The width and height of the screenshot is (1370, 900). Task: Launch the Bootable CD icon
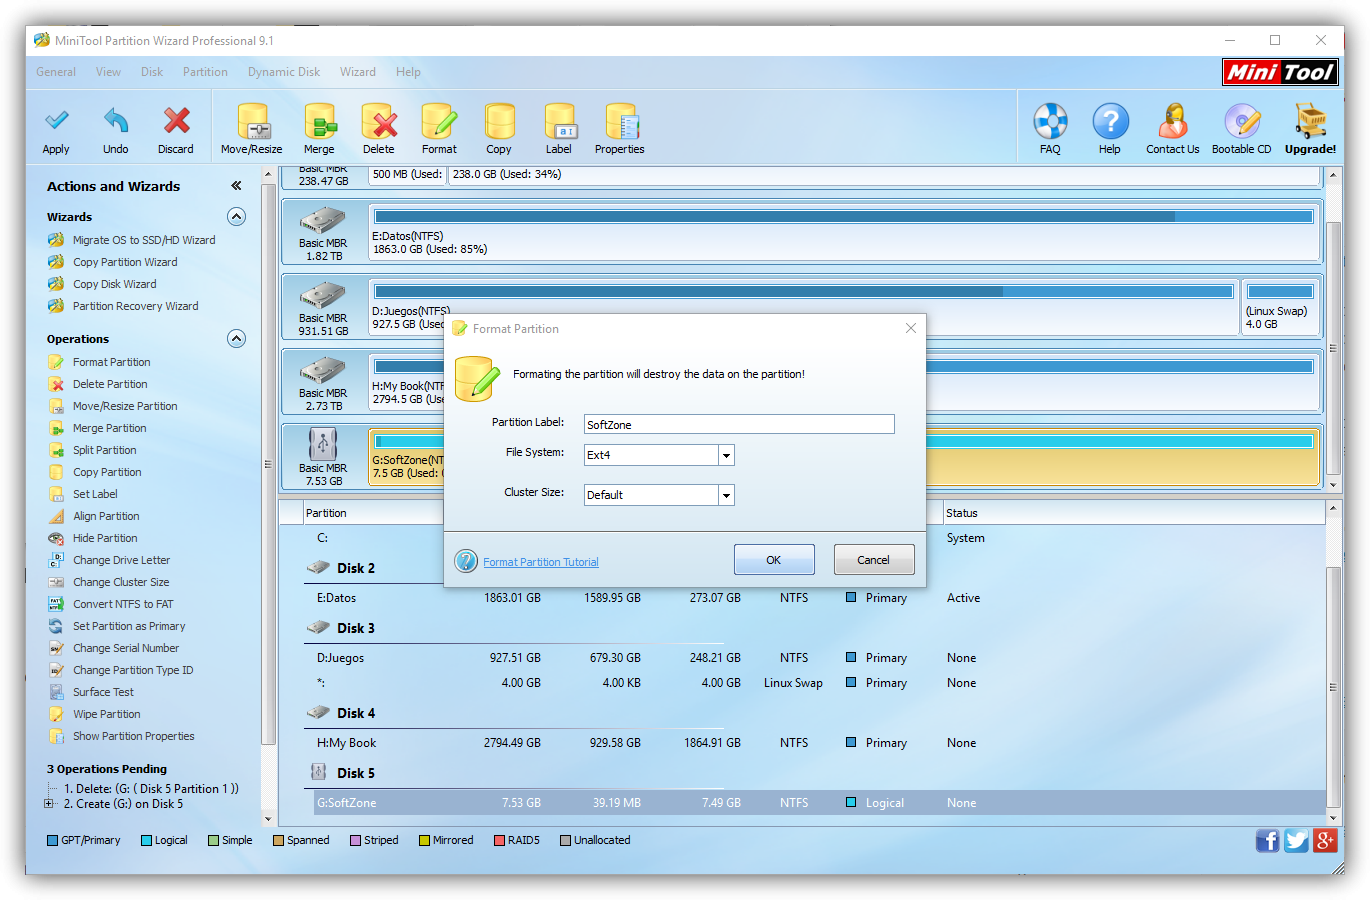(x=1242, y=122)
